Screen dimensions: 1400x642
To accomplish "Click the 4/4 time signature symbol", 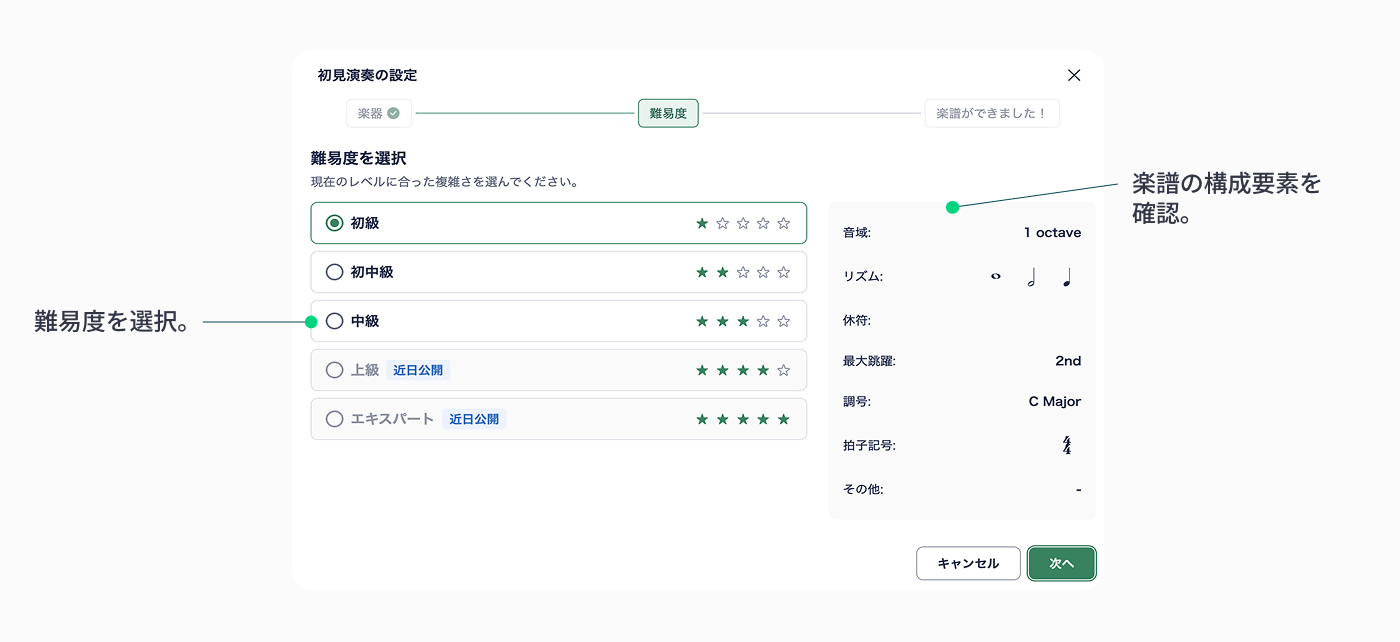I will [1067, 446].
